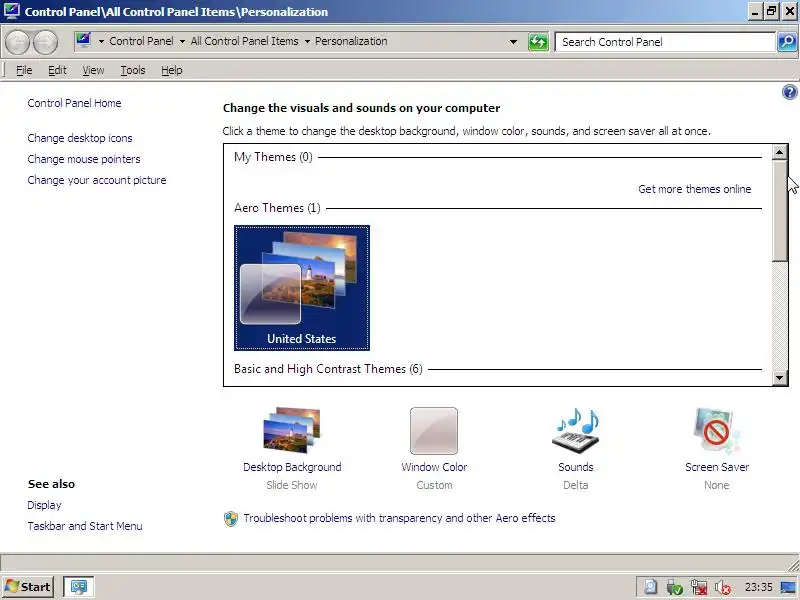Open the Display link under See also
800x600 pixels.
coord(44,505)
